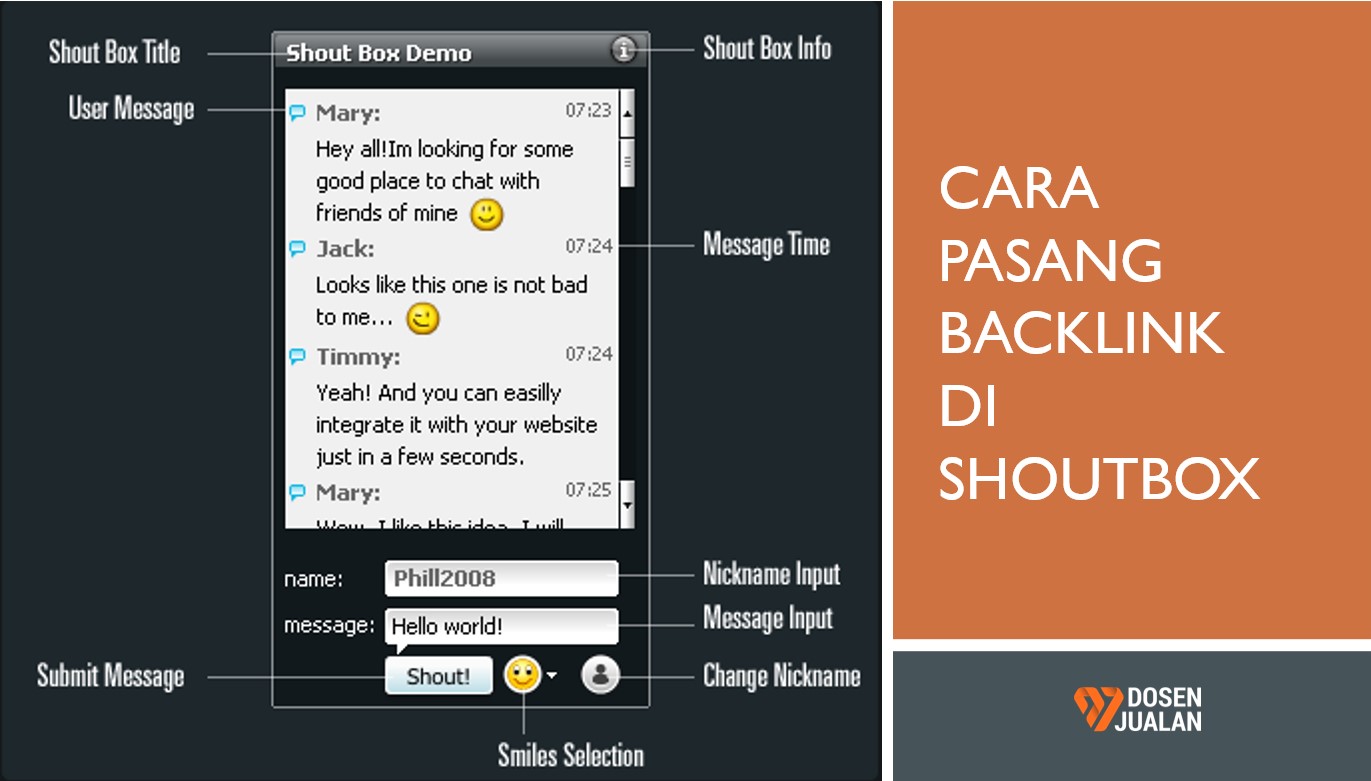Image resolution: width=1371 pixels, height=781 pixels.
Task: Focus the Hello world! message input
Action: [x=501, y=627]
